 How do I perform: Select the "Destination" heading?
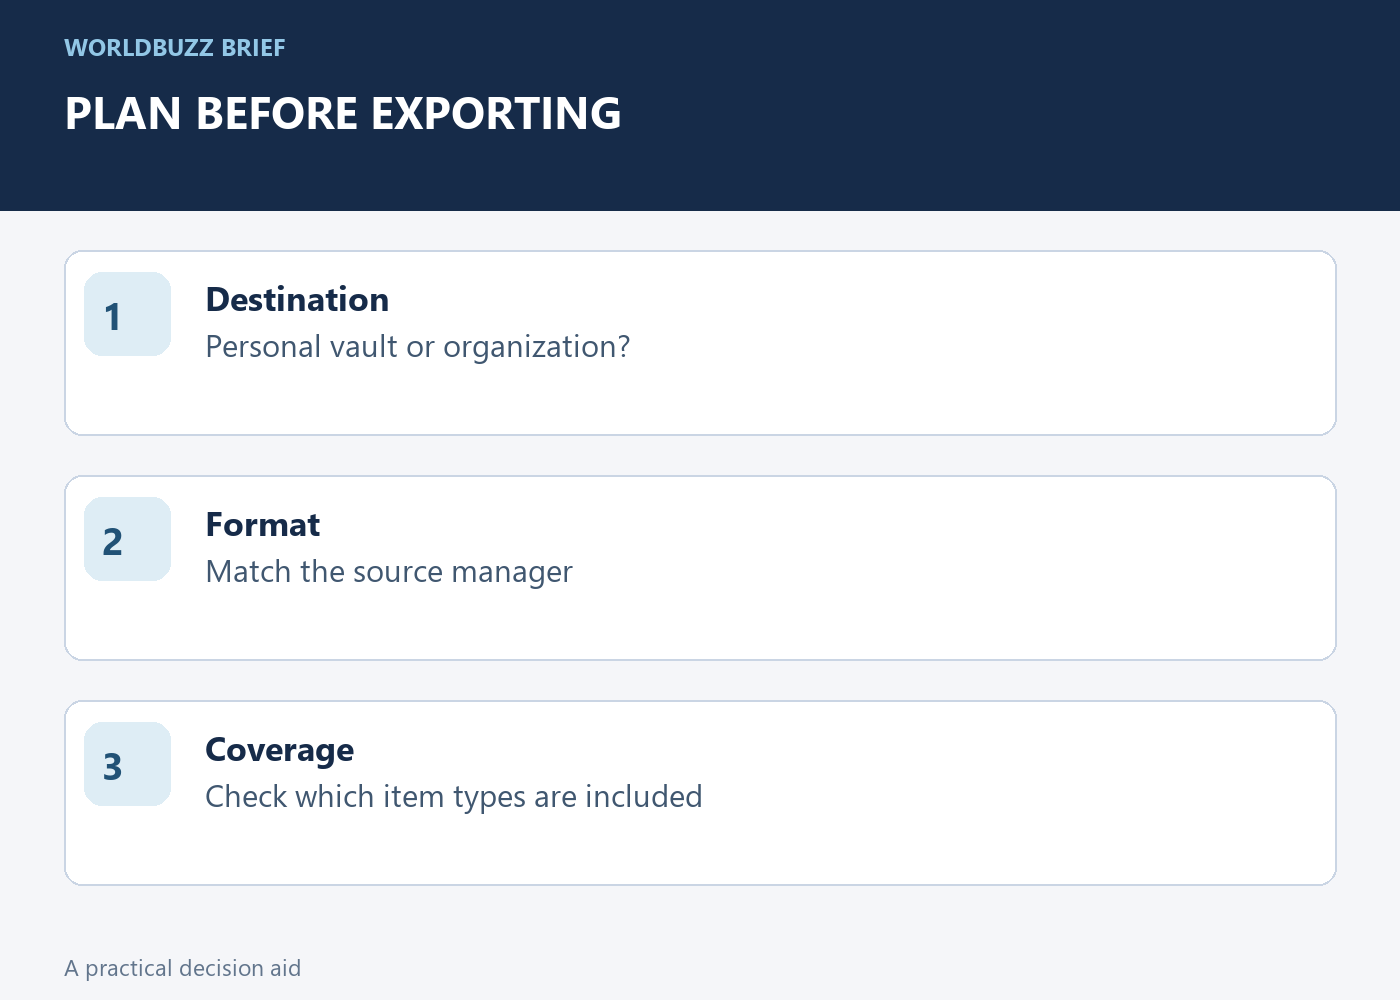(297, 300)
